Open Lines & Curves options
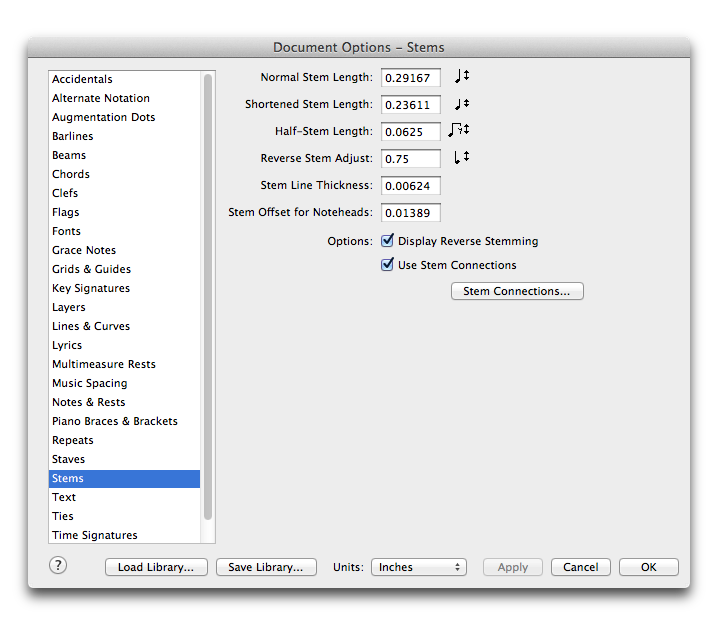The height and width of the screenshot is (624, 718). 124,326
